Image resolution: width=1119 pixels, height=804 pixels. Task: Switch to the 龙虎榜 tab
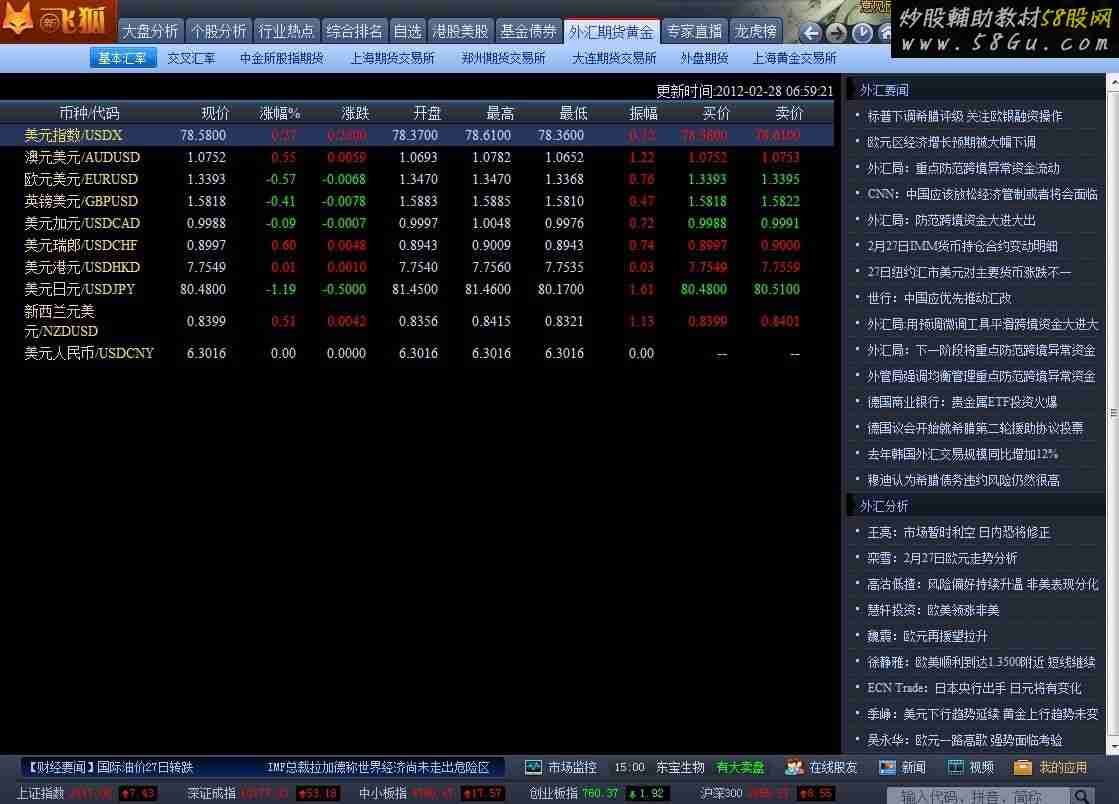click(756, 31)
